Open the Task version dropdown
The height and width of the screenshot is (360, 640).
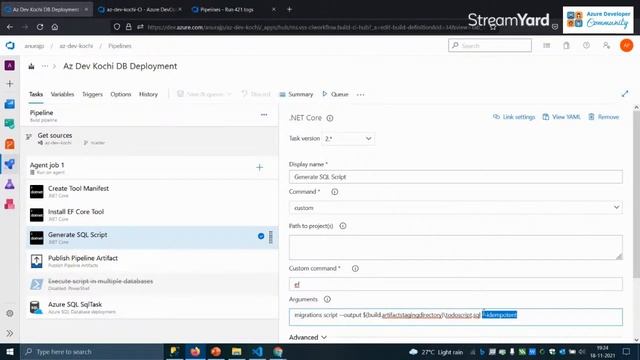click(348, 139)
